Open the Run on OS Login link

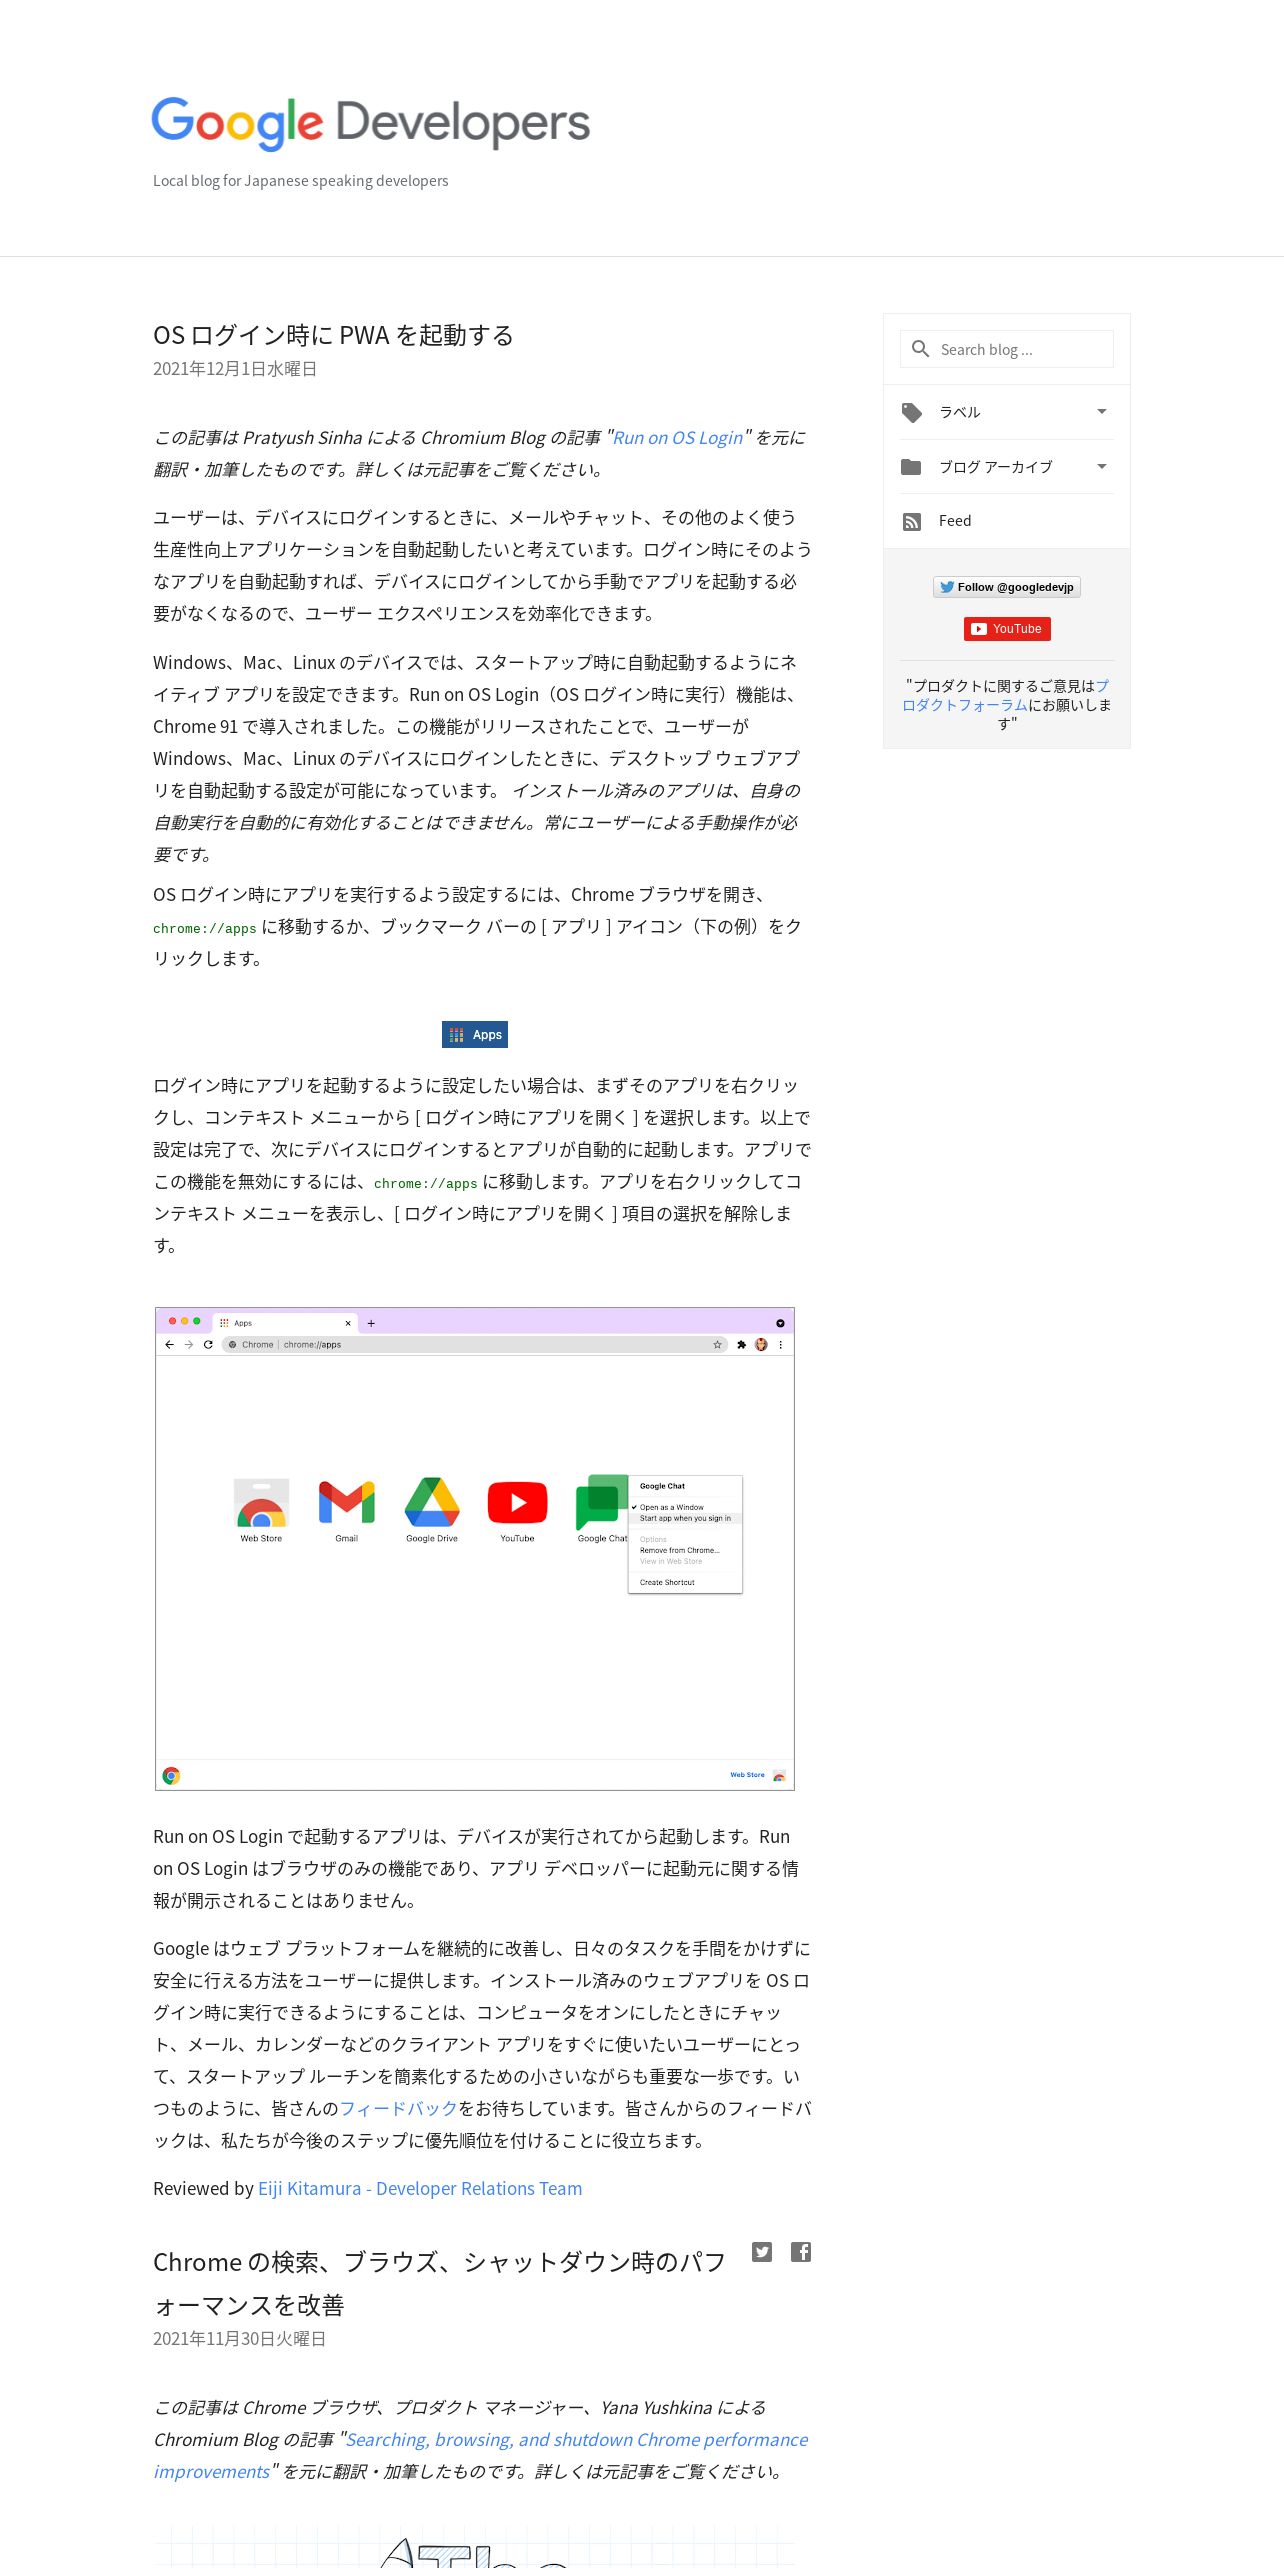(678, 438)
